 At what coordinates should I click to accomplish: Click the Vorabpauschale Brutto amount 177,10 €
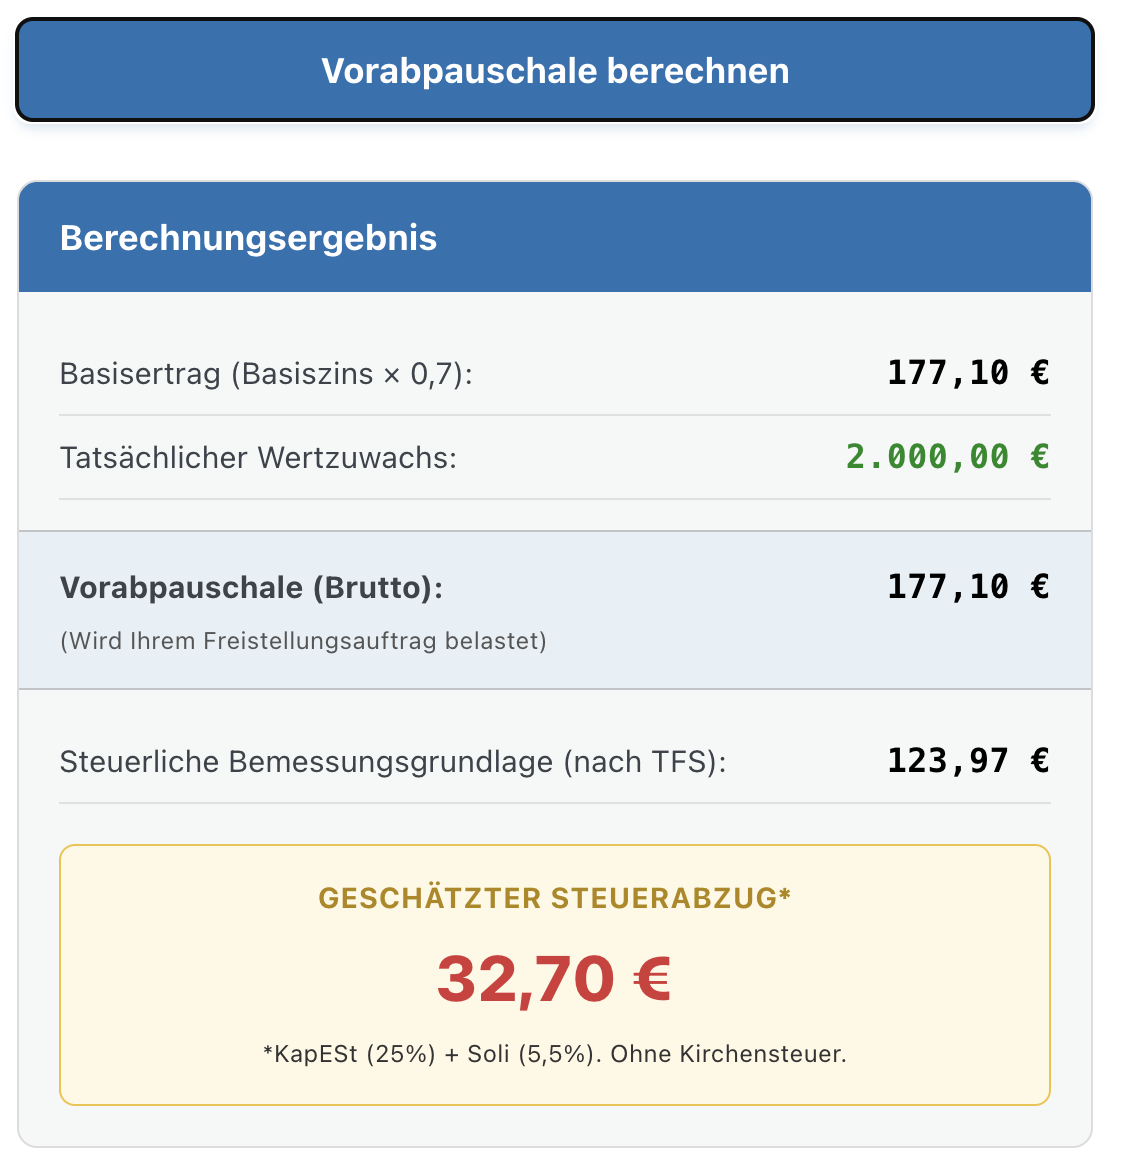point(967,586)
